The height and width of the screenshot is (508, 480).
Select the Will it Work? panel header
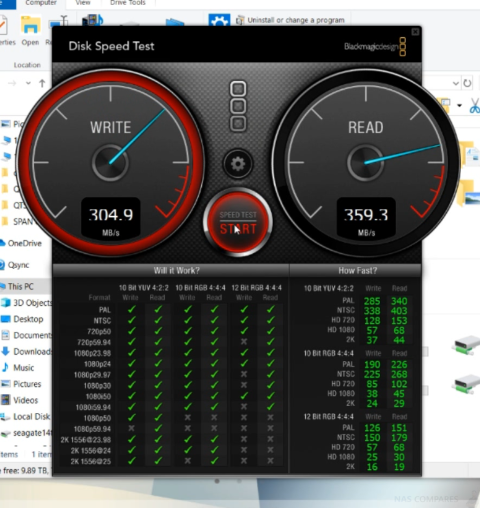tap(170, 270)
